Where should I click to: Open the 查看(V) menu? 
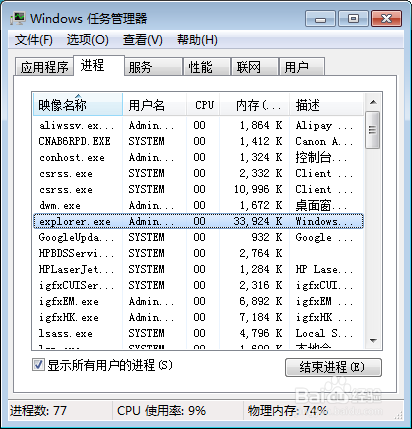click(143, 40)
